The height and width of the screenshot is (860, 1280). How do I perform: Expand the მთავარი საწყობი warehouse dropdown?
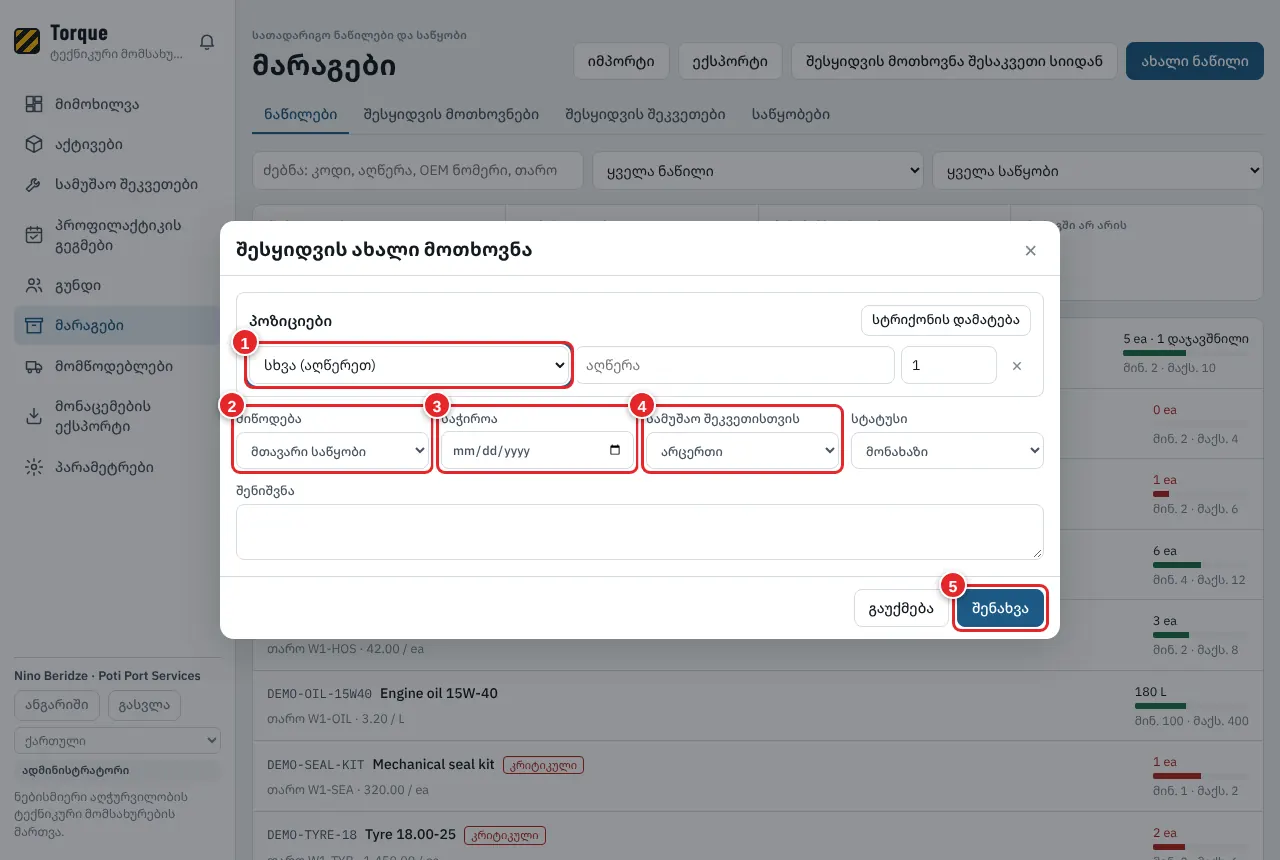332,451
